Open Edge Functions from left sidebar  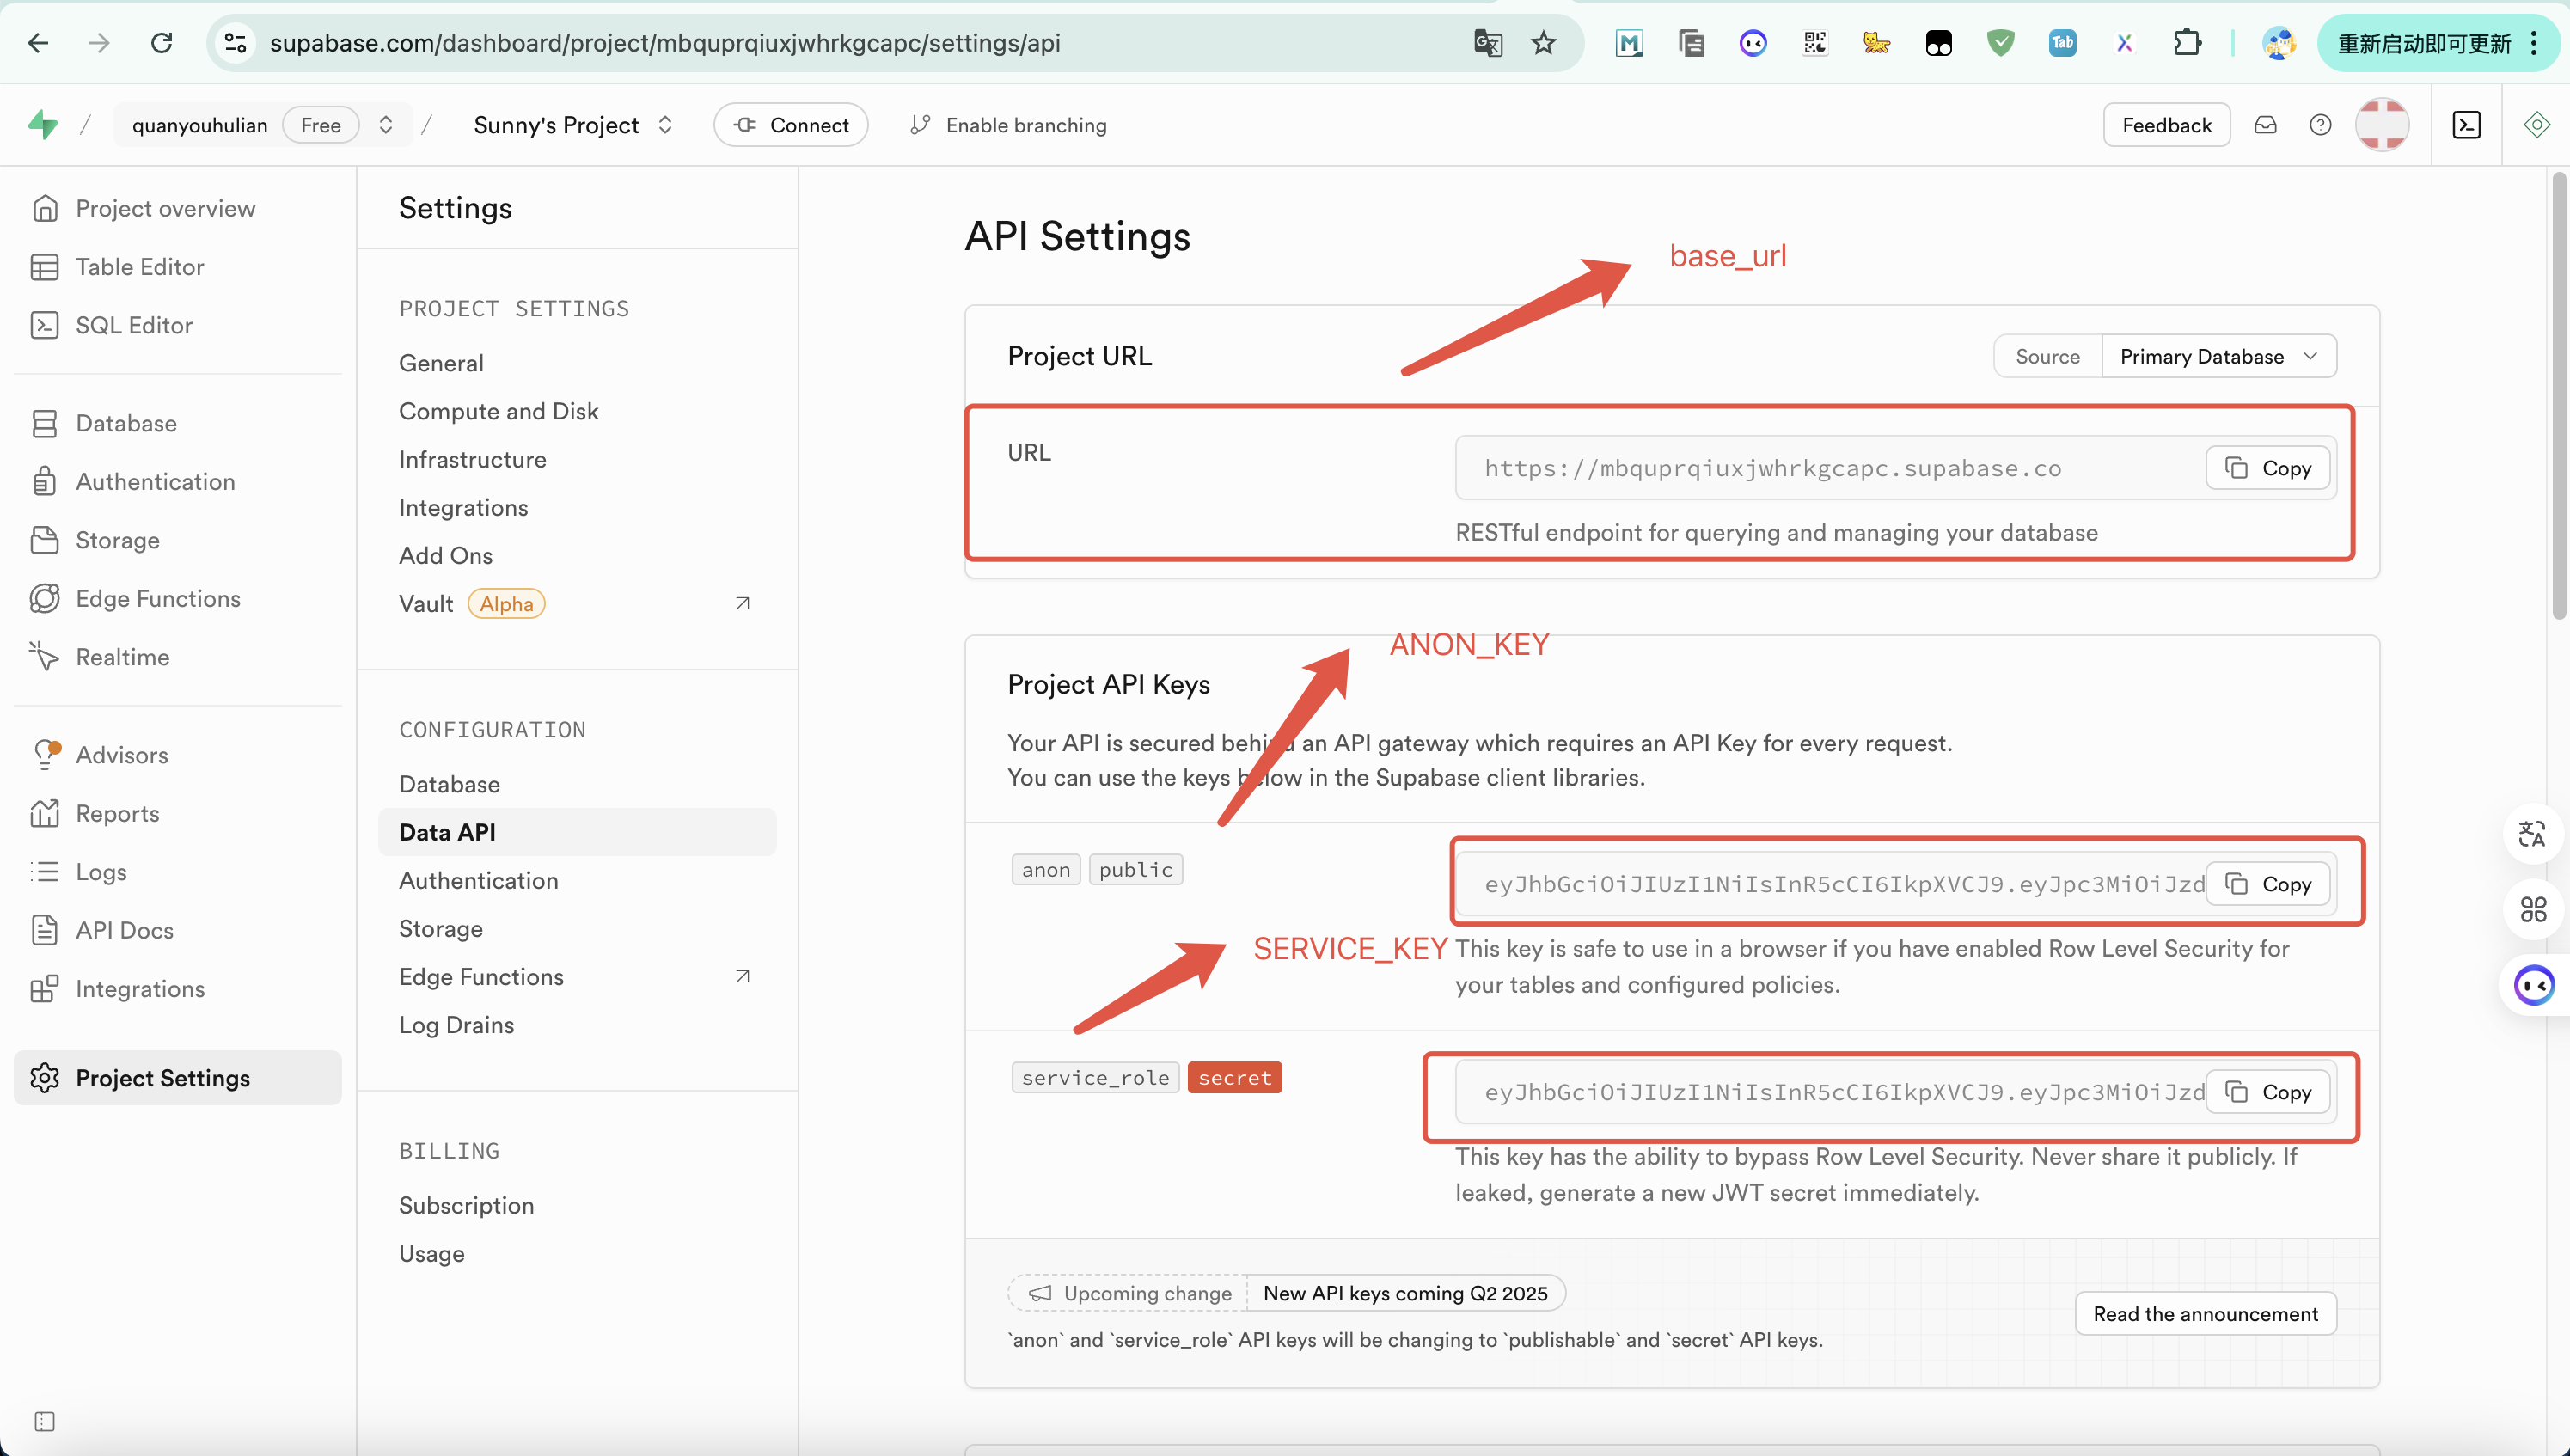click(x=157, y=598)
